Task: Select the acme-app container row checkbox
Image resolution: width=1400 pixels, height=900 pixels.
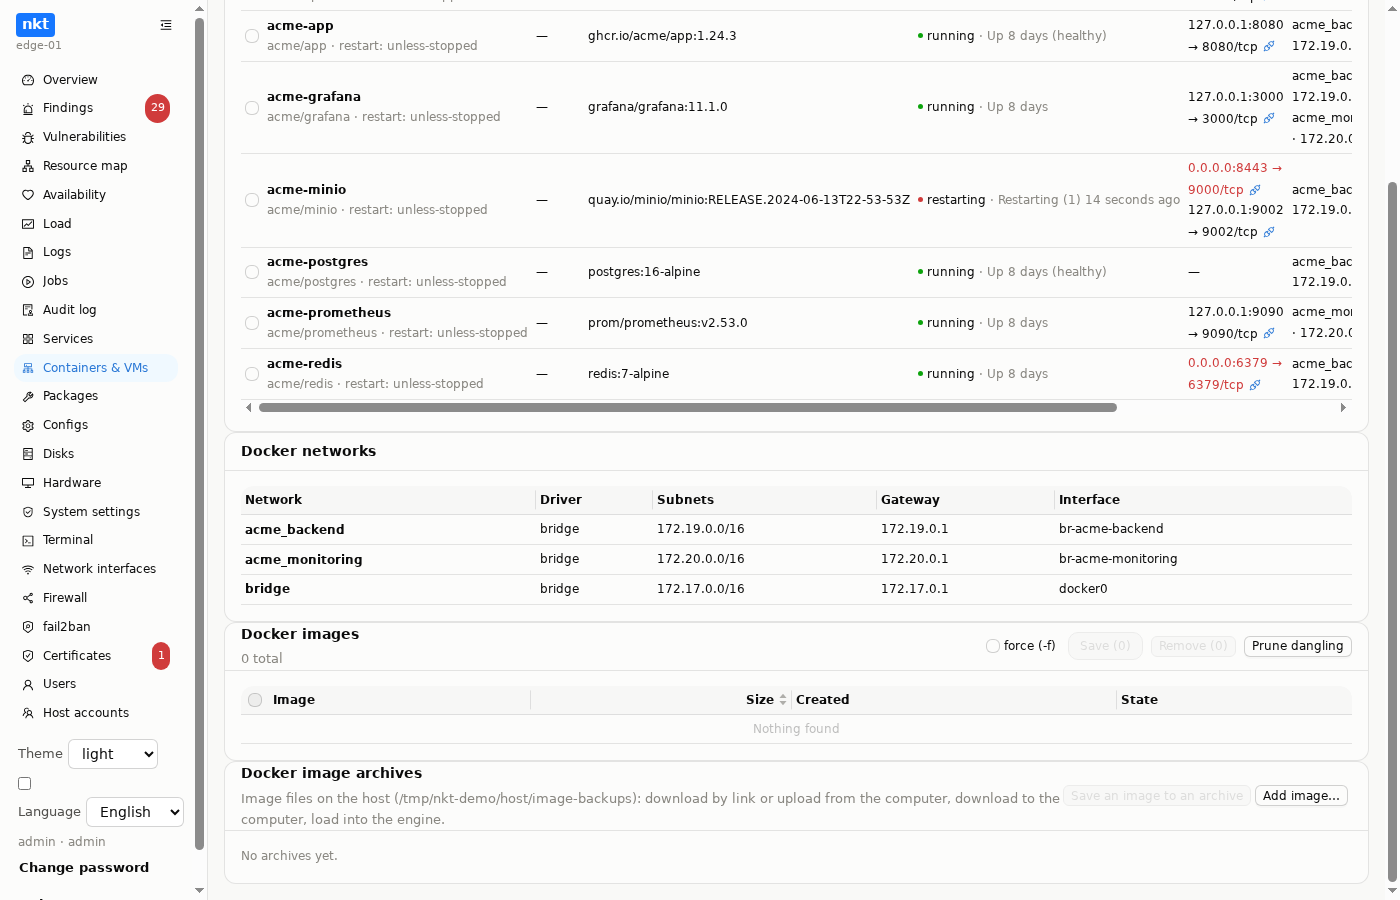Action: 252,36
